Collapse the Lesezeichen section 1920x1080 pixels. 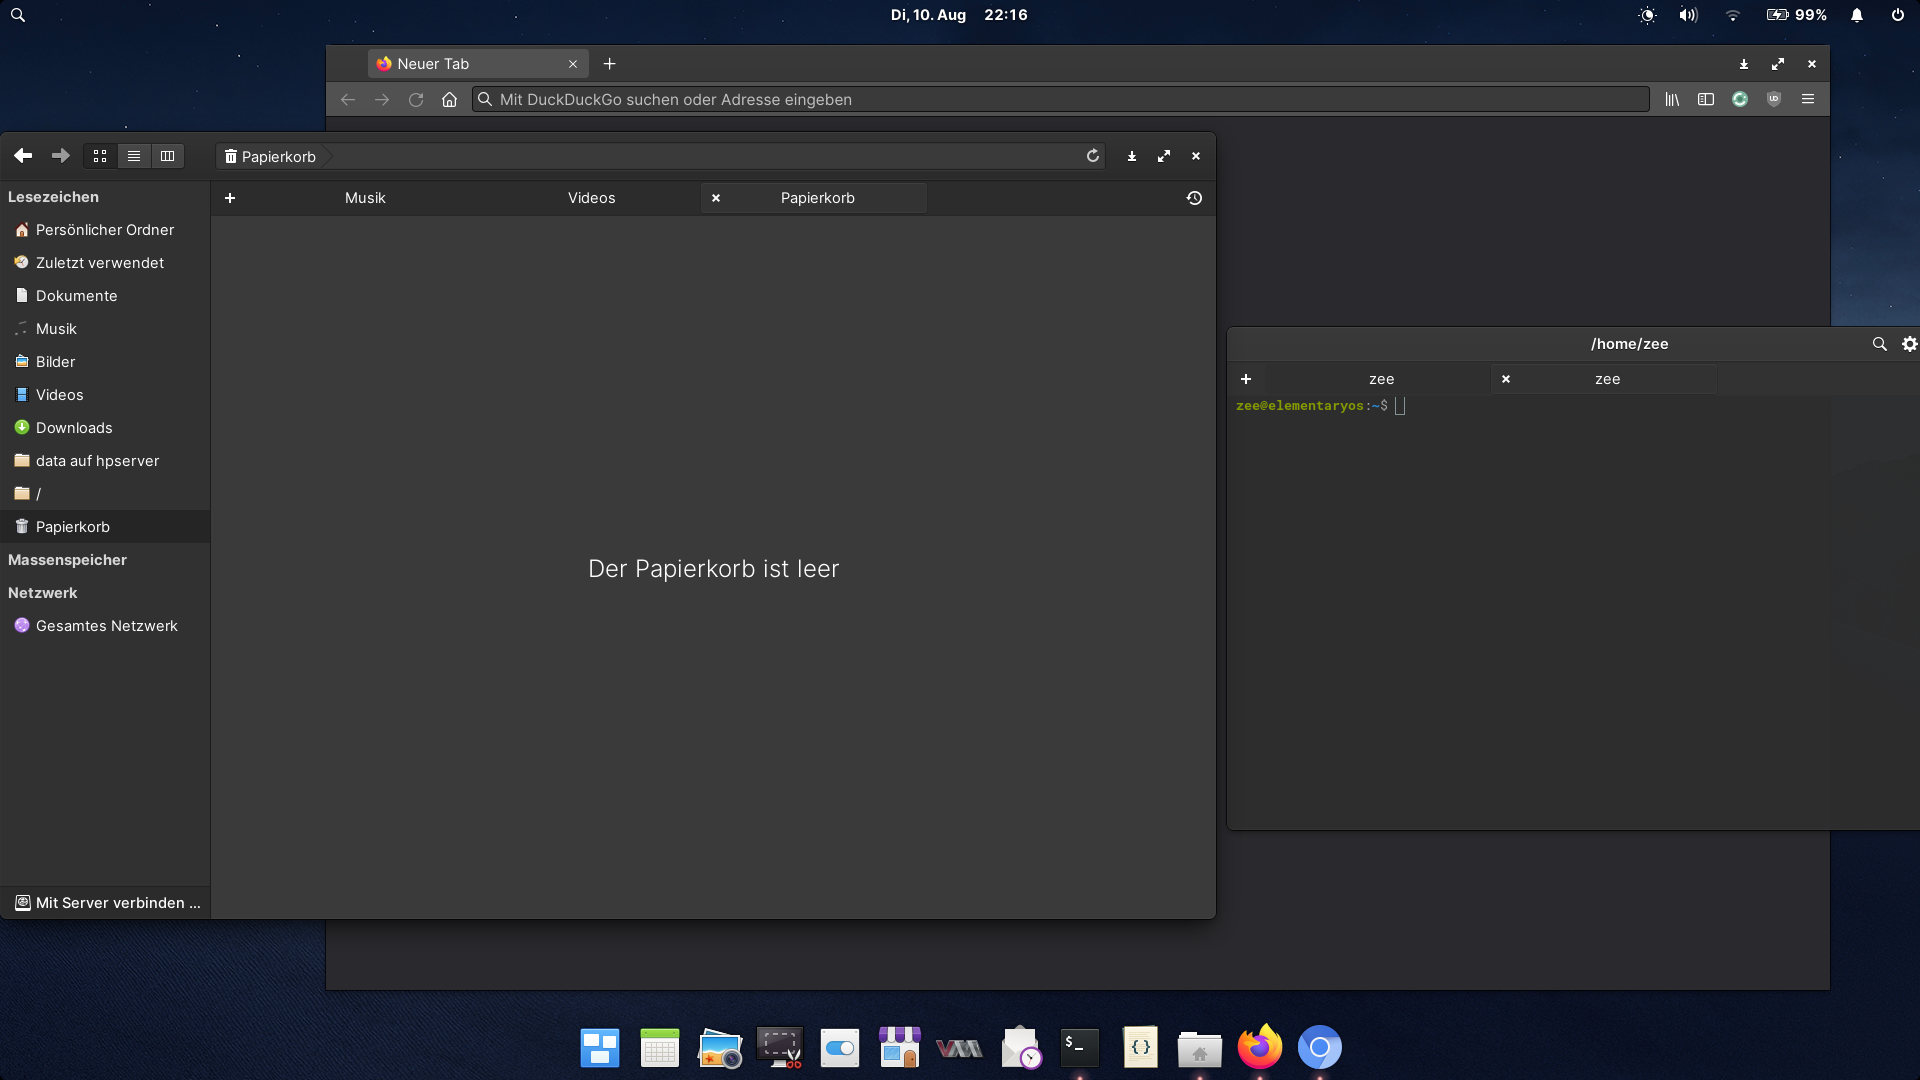click(x=53, y=197)
